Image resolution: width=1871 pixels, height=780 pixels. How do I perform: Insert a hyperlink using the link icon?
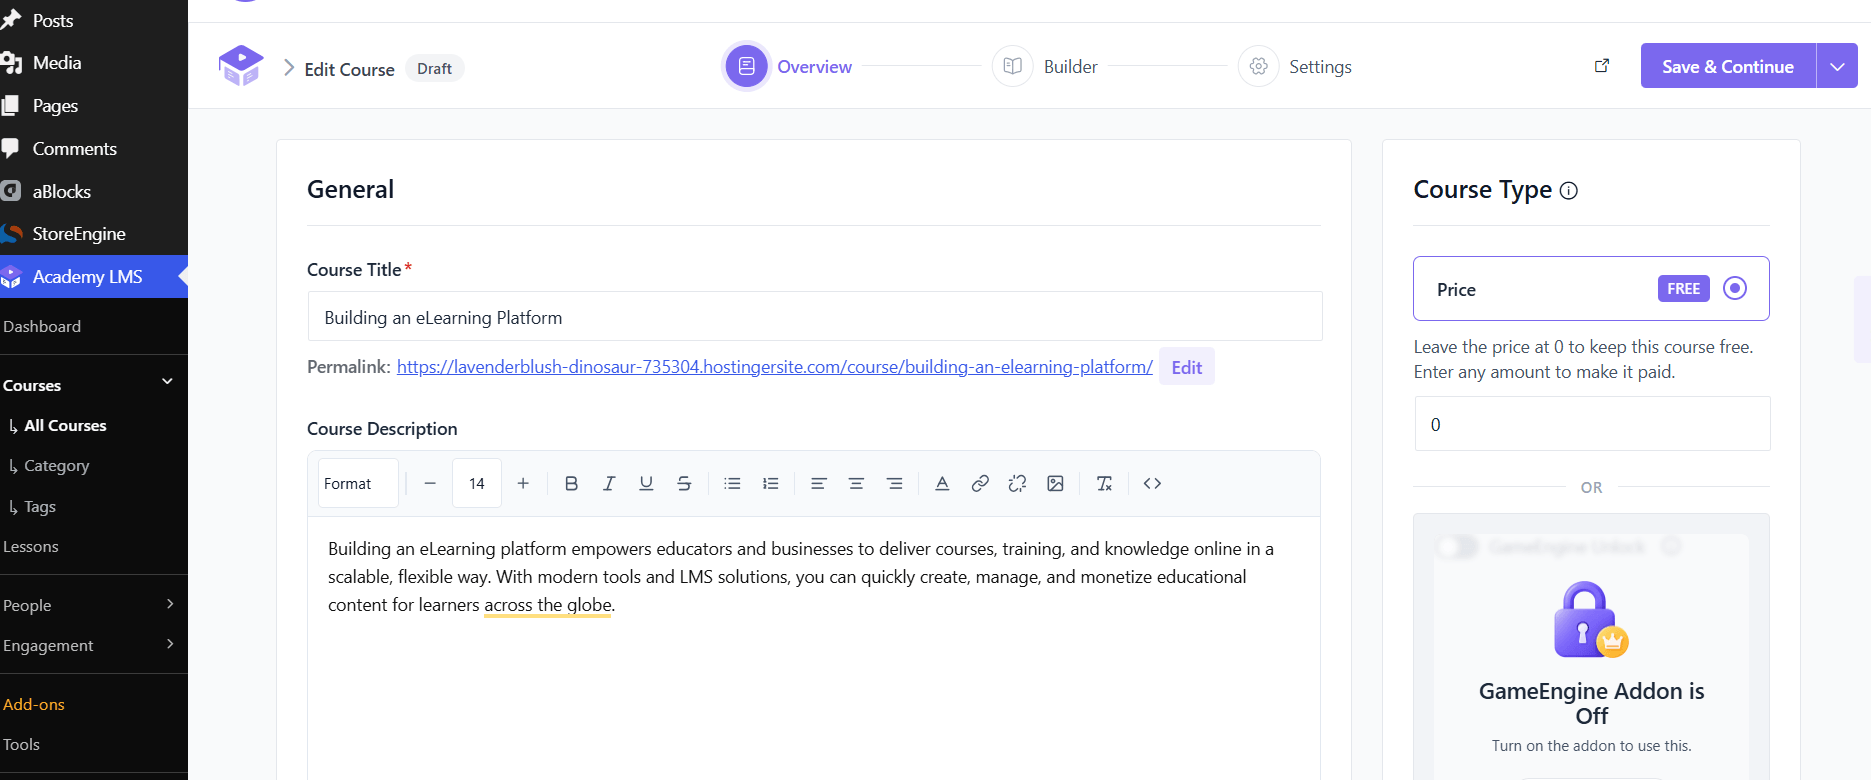coord(980,483)
